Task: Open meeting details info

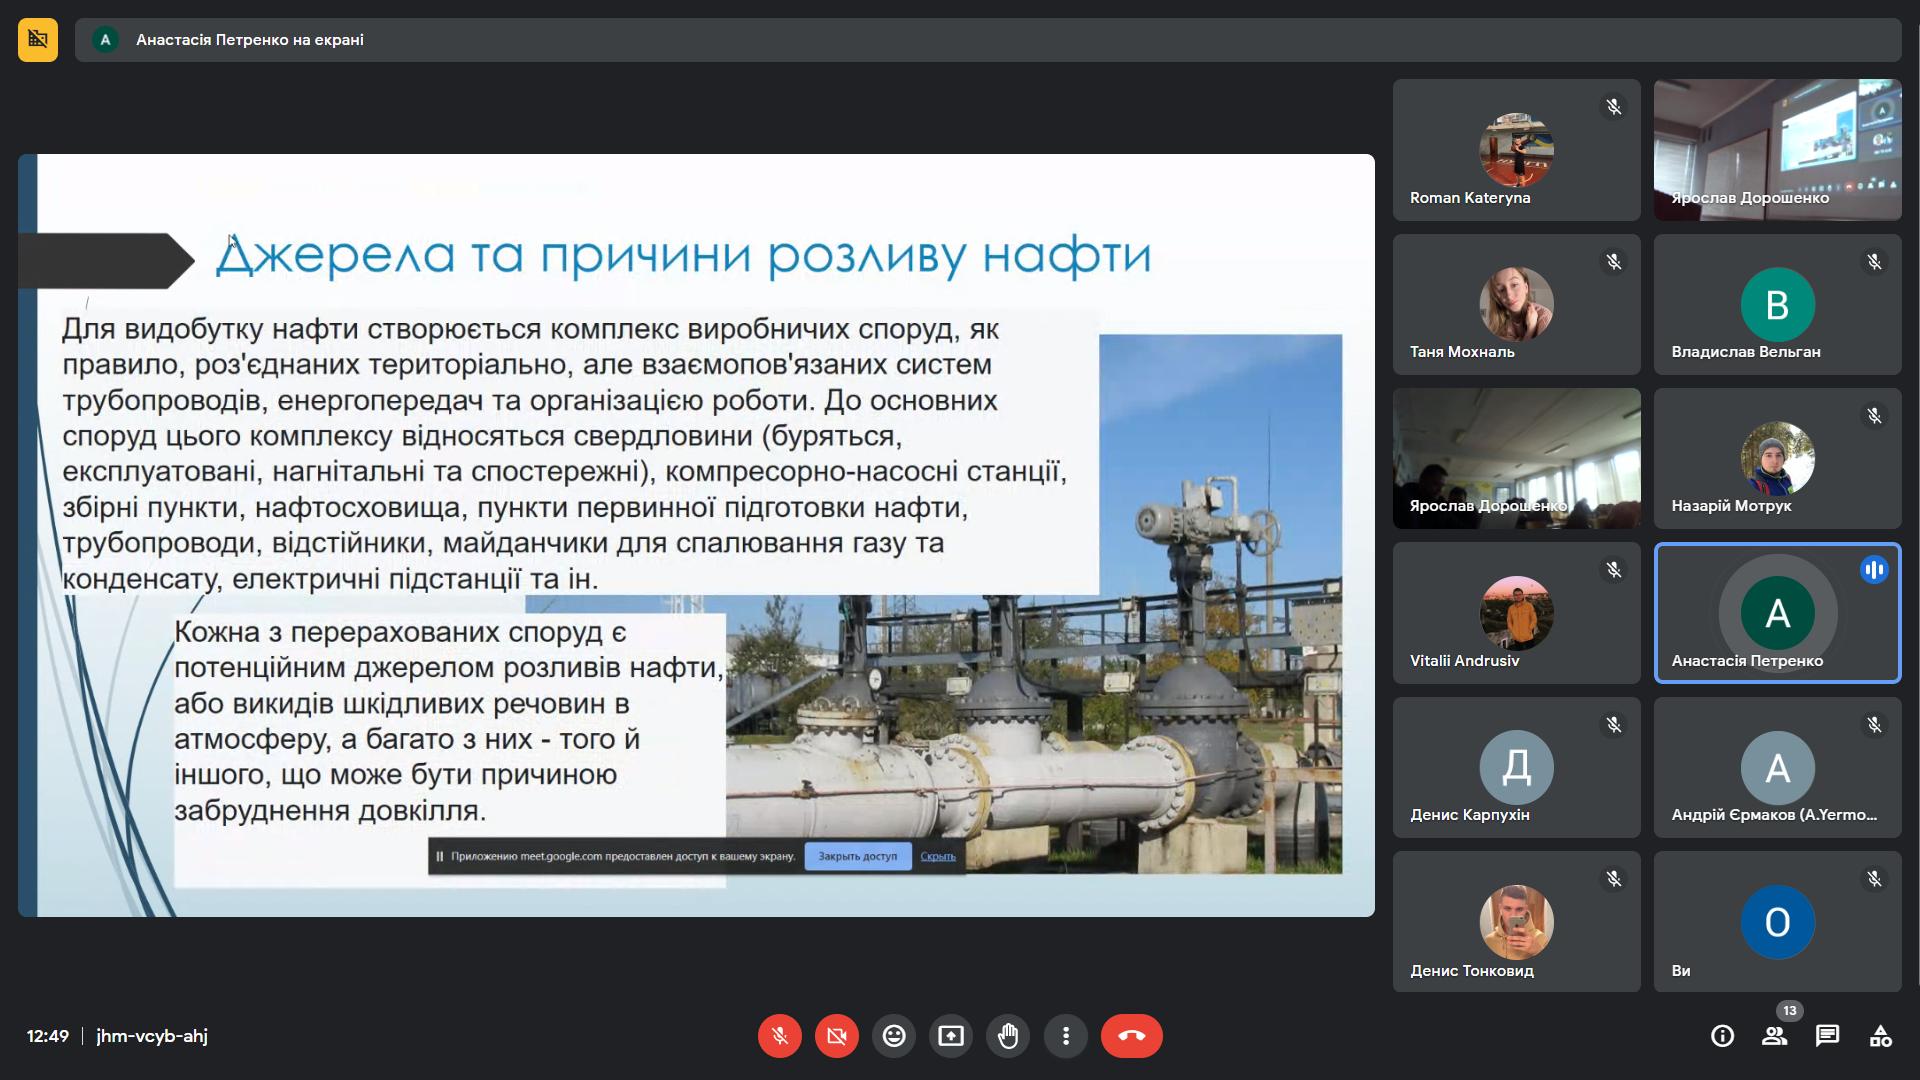Action: [x=1723, y=1036]
